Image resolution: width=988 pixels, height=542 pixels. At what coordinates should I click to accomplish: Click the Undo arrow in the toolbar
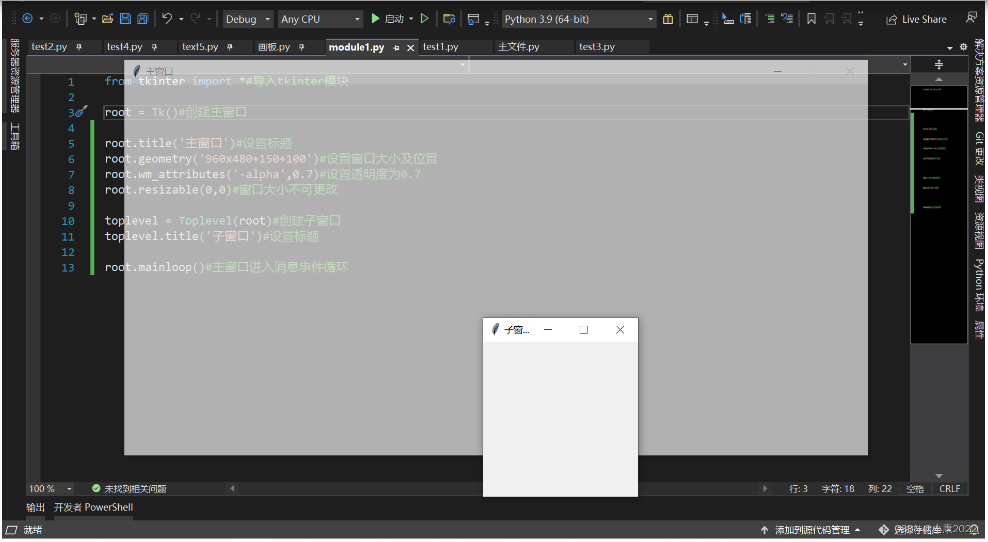tap(167, 19)
